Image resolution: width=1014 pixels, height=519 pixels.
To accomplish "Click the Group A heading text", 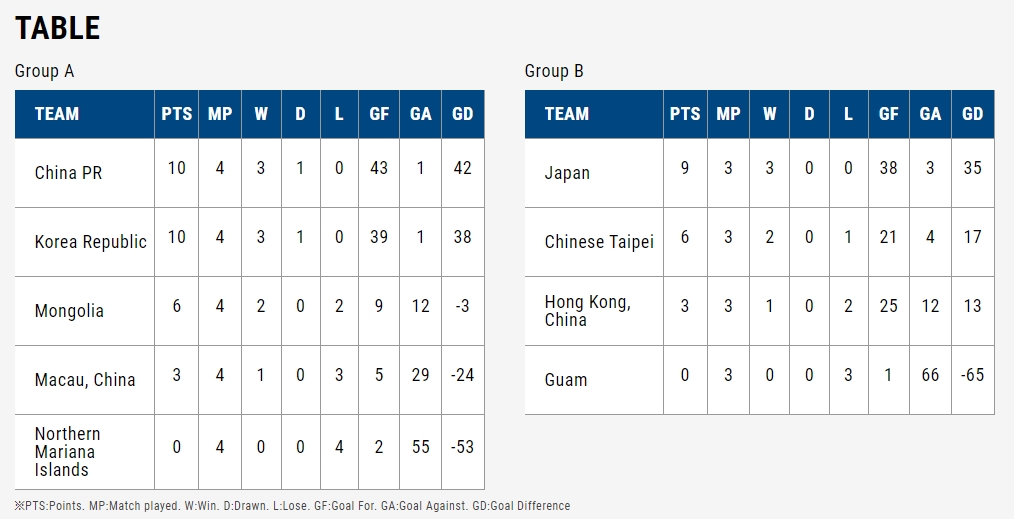I will [x=45, y=71].
